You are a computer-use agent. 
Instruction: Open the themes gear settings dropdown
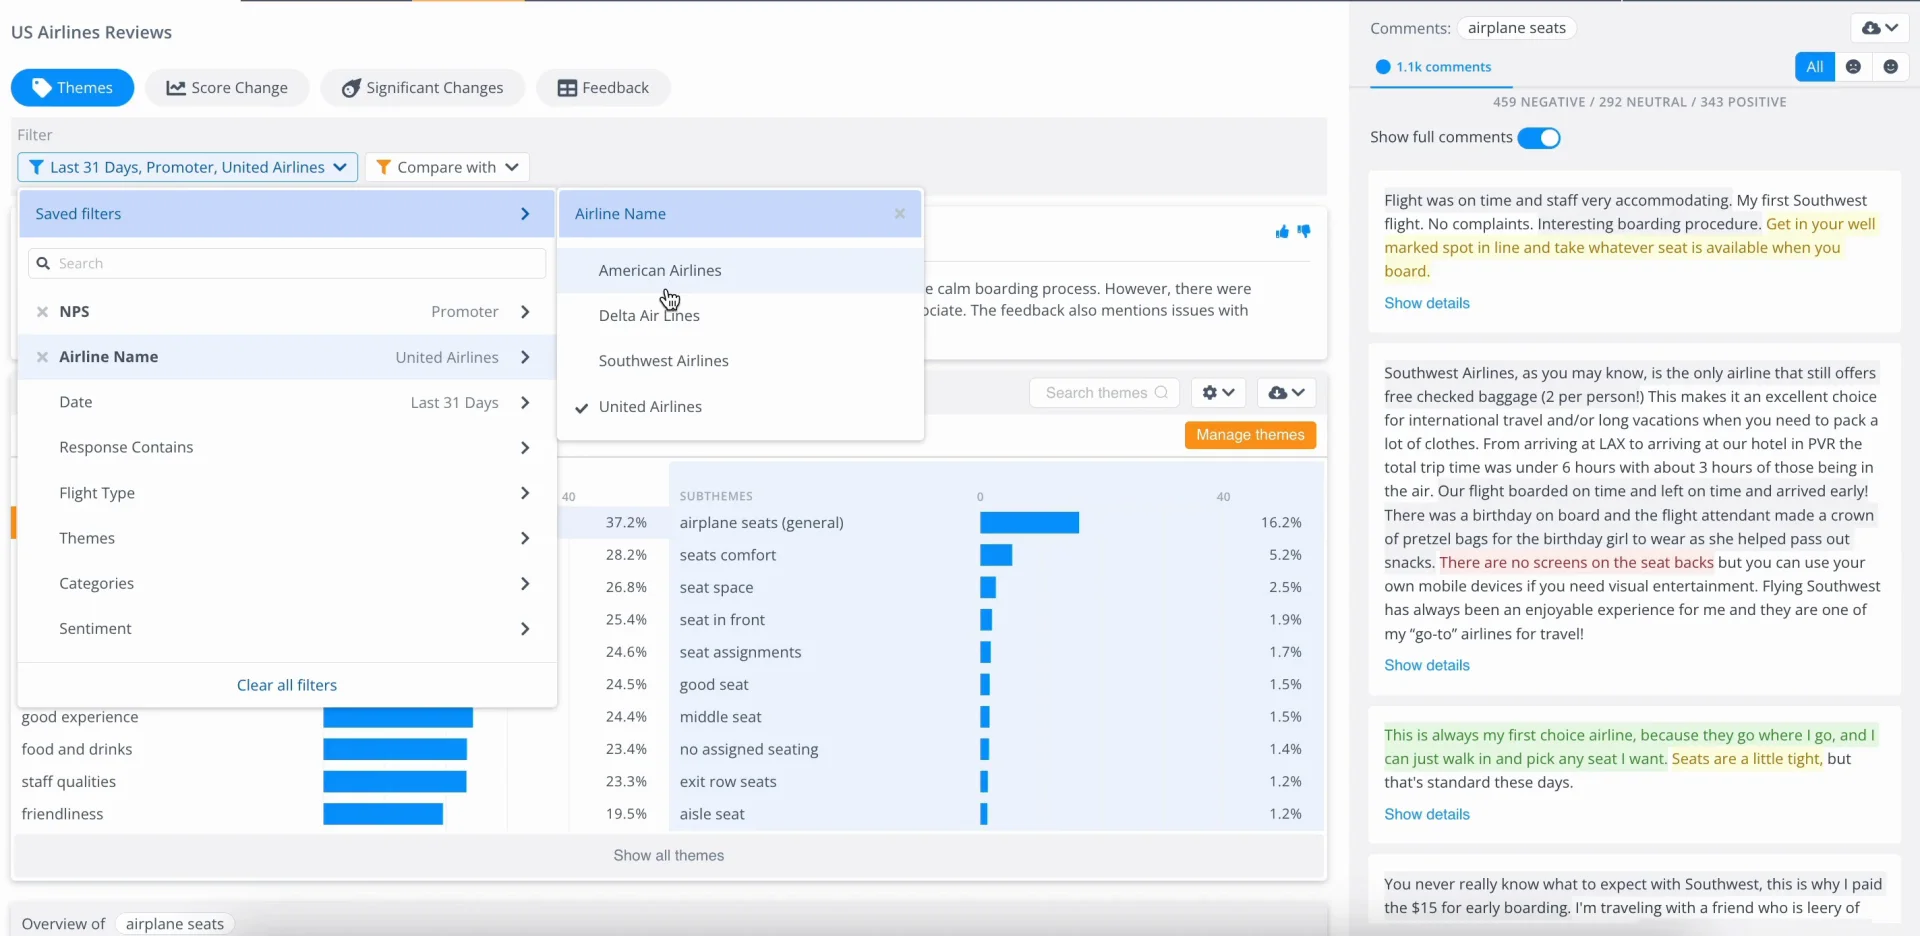point(1218,393)
